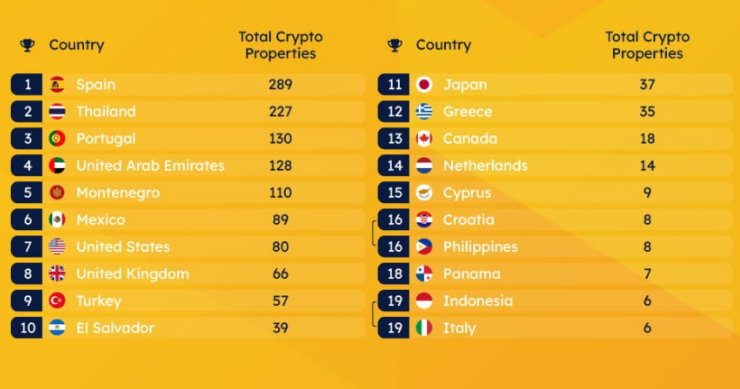Image resolution: width=740 pixels, height=389 pixels.
Task: Click rank badge number 18
Action: [394, 274]
